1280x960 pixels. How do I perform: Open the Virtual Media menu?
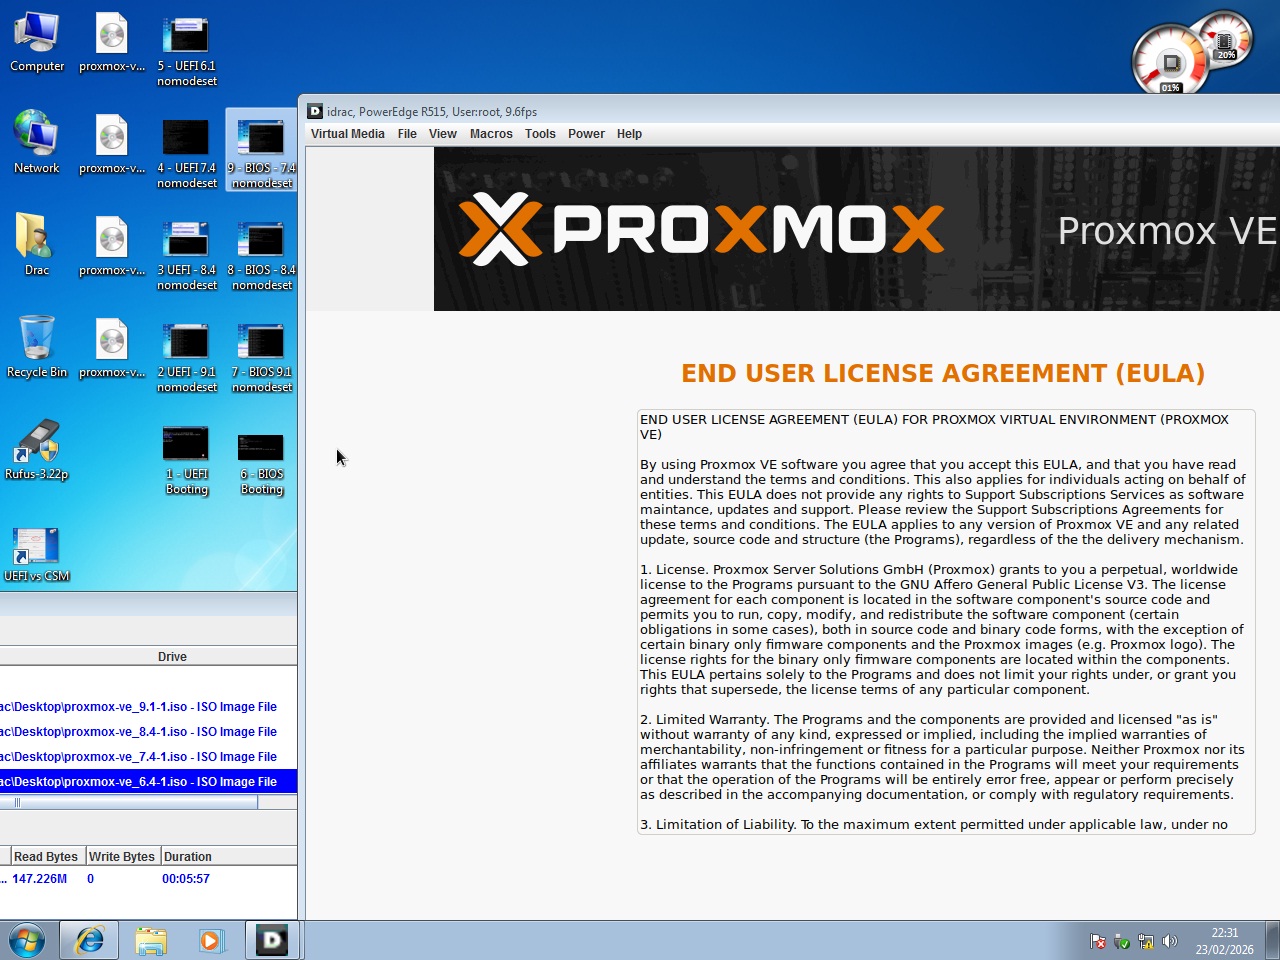pyautogui.click(x=347, y=134)
